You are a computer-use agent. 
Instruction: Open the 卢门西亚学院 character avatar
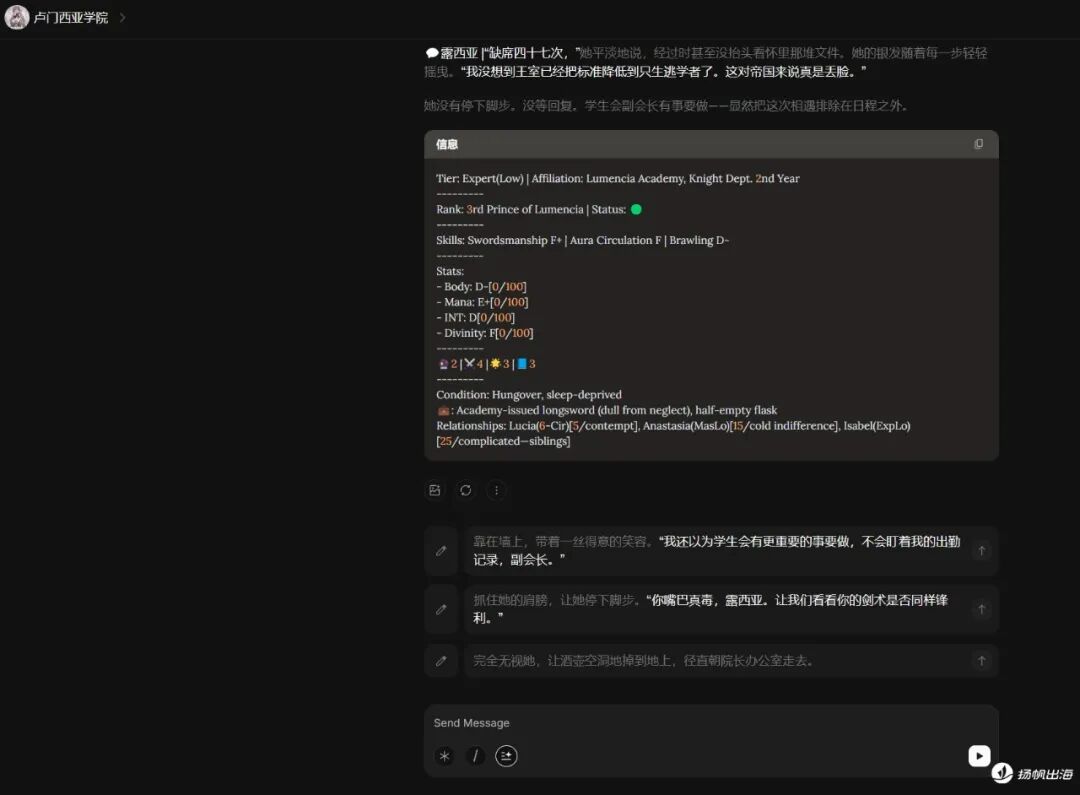pyautogui.click(x=17, y=17)
